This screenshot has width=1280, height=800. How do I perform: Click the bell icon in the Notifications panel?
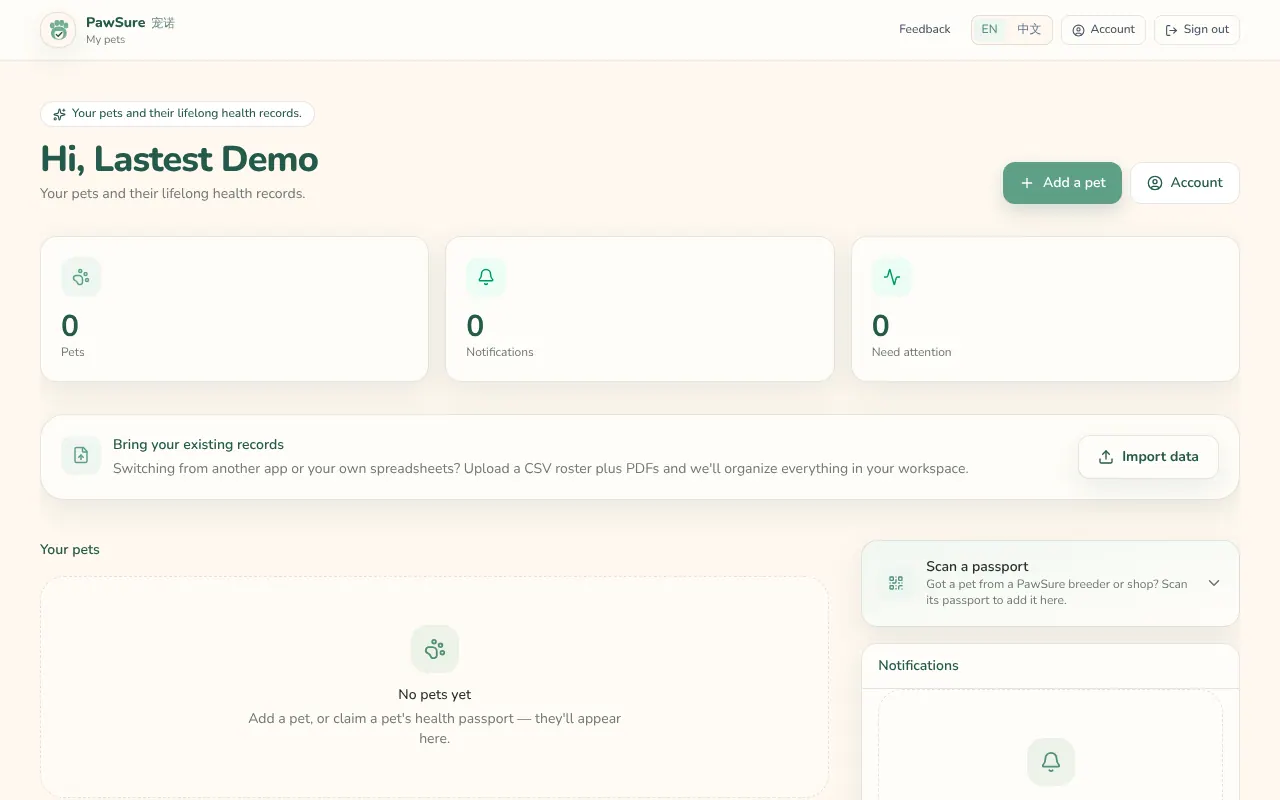pos(1051,762)
